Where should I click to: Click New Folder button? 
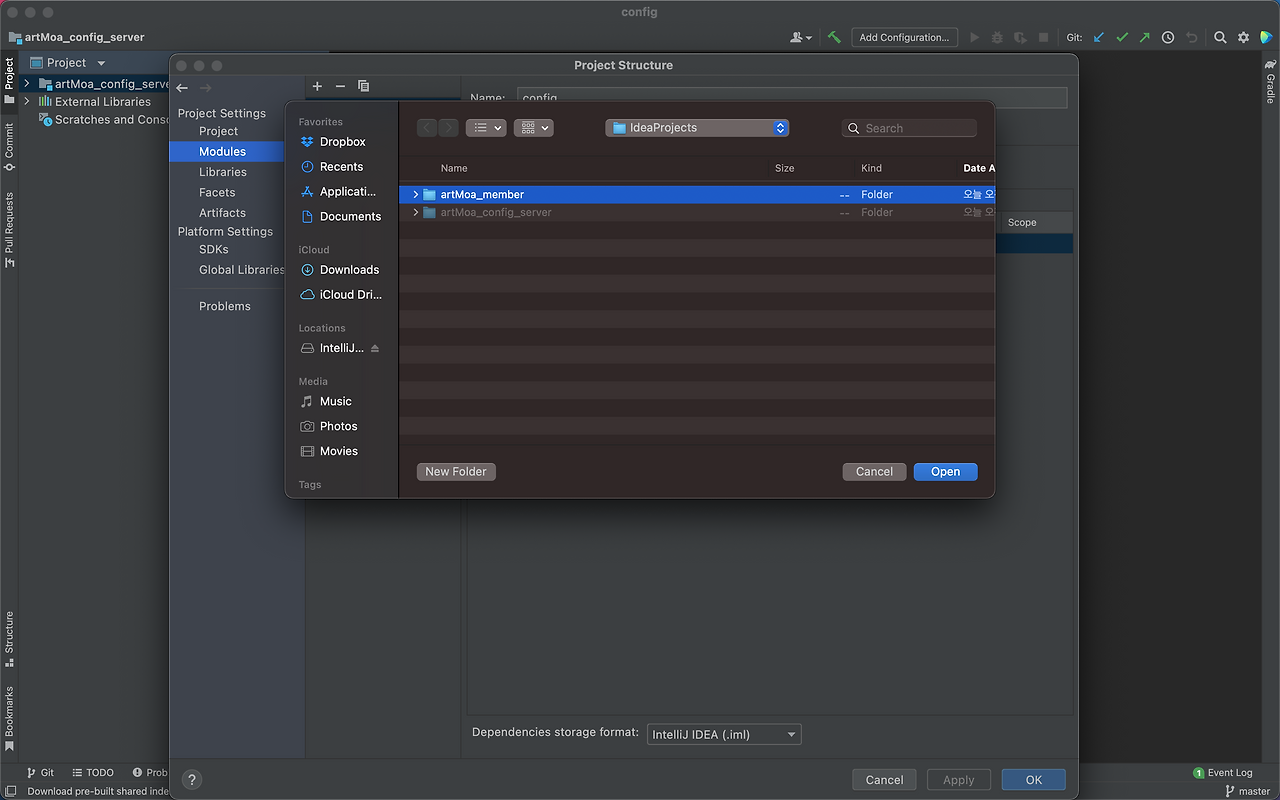tap(456, 472)
